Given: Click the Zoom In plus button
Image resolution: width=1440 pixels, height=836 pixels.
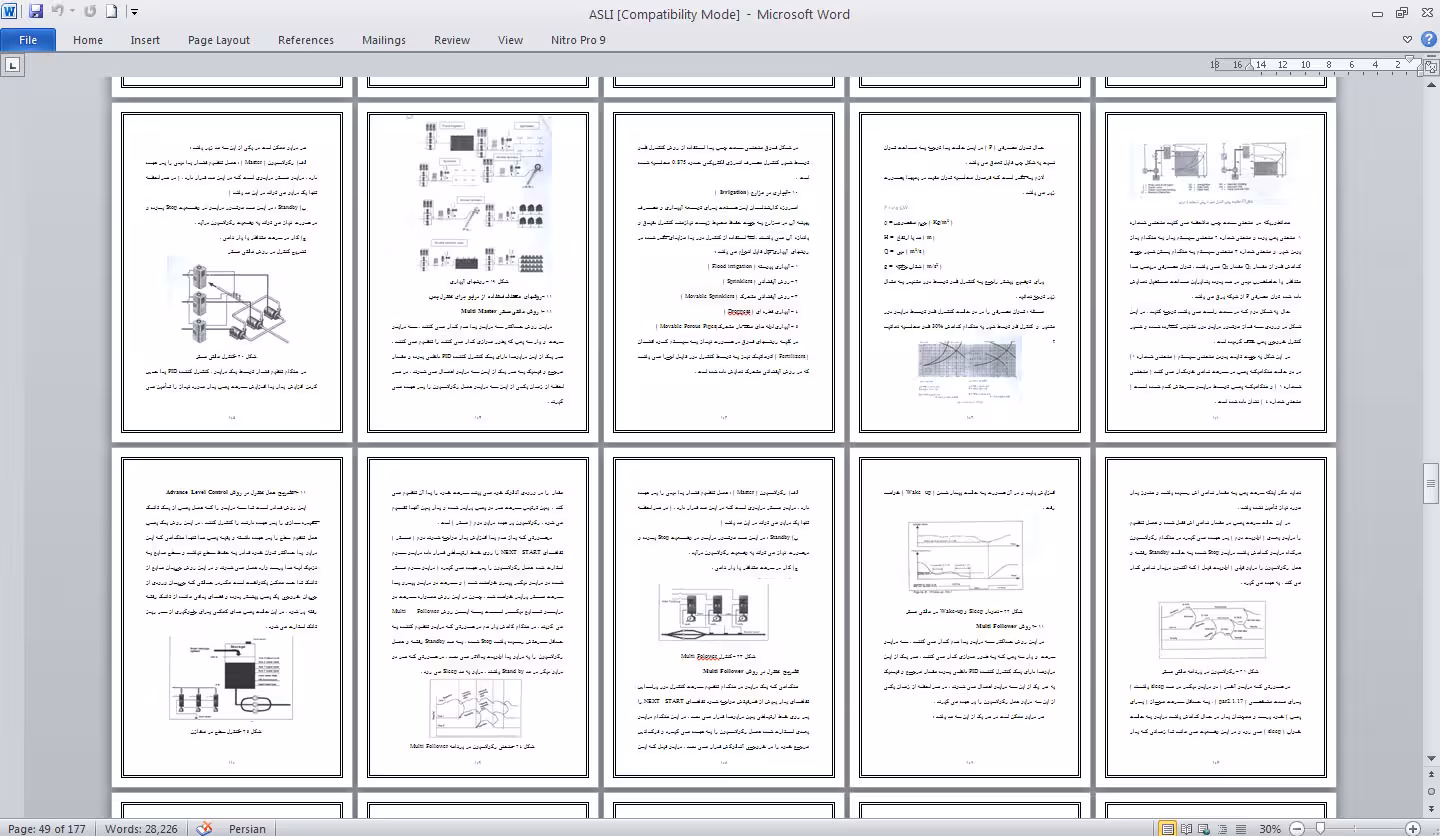Looking at the screenshot, I should (x=1413, y=828).
